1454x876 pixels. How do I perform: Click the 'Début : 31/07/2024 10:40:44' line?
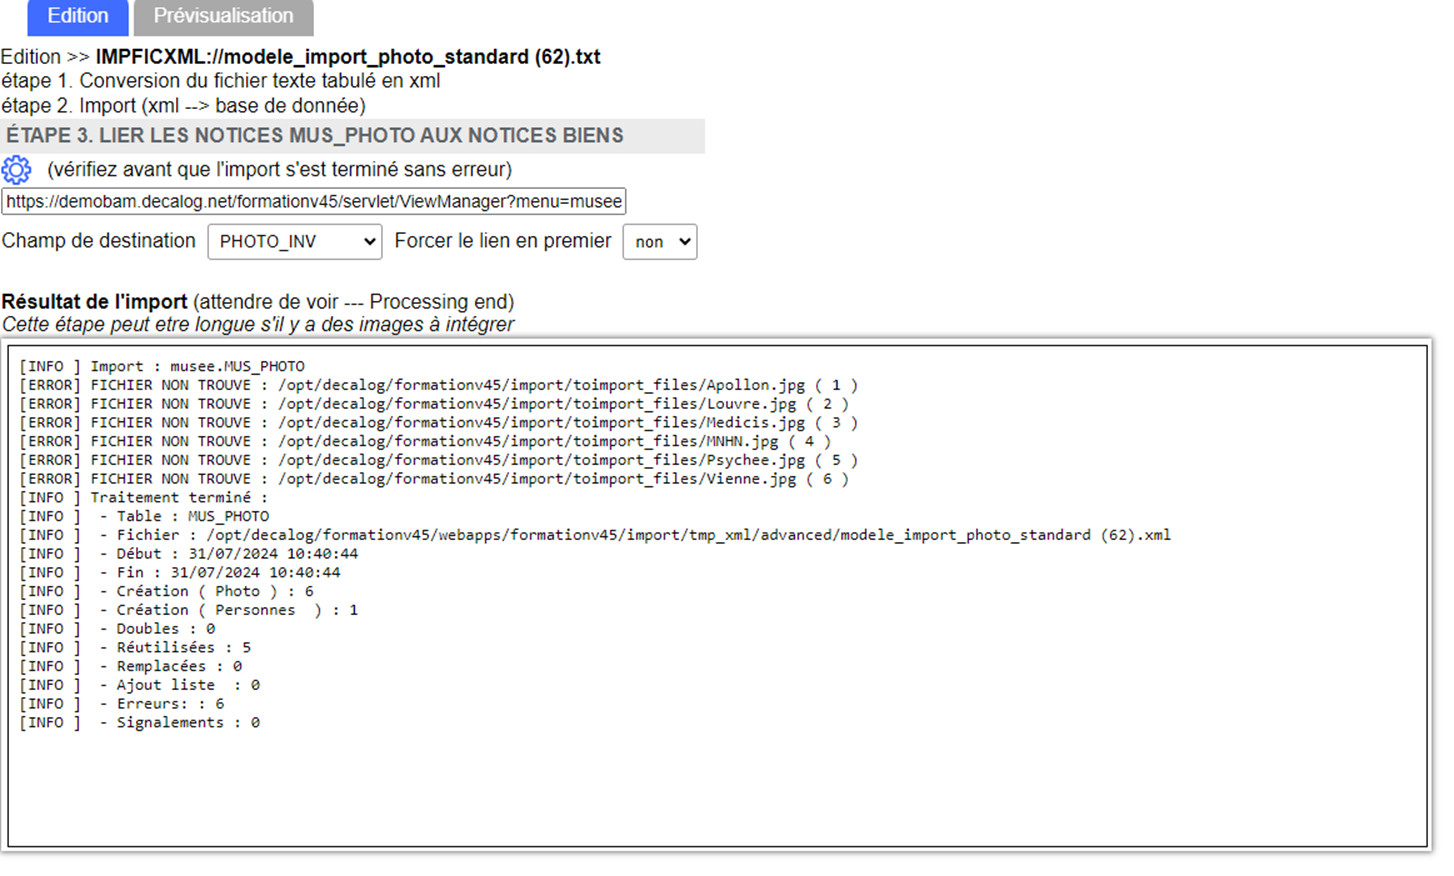[189, 554]
